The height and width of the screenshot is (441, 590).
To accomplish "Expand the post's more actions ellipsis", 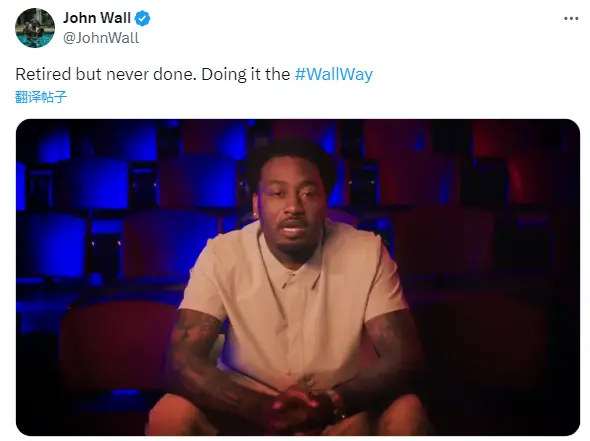I will [571, 18].
